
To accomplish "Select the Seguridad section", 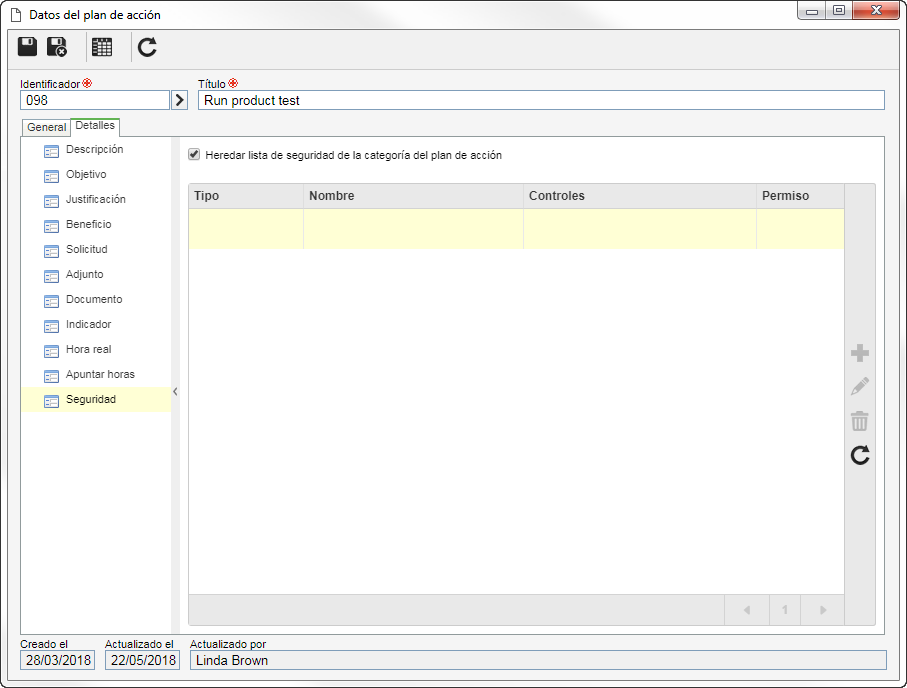I will coord(96,399).
